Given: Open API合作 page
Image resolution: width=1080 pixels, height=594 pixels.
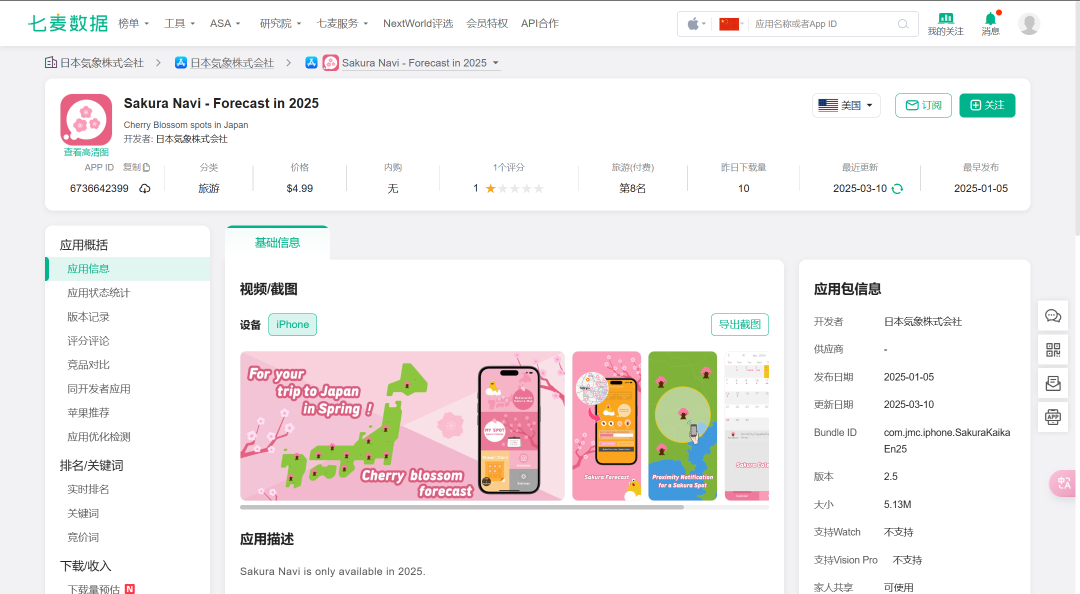Looking at the screenshot, I should coord(539,23).
